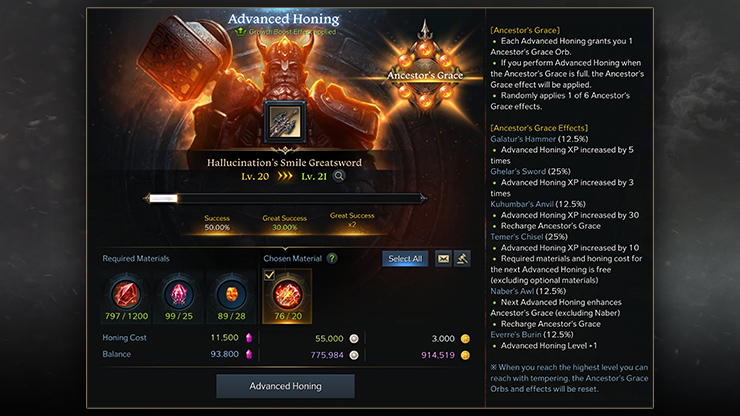Toggle the 76/20 optional material slot

[x=287, y=296]
